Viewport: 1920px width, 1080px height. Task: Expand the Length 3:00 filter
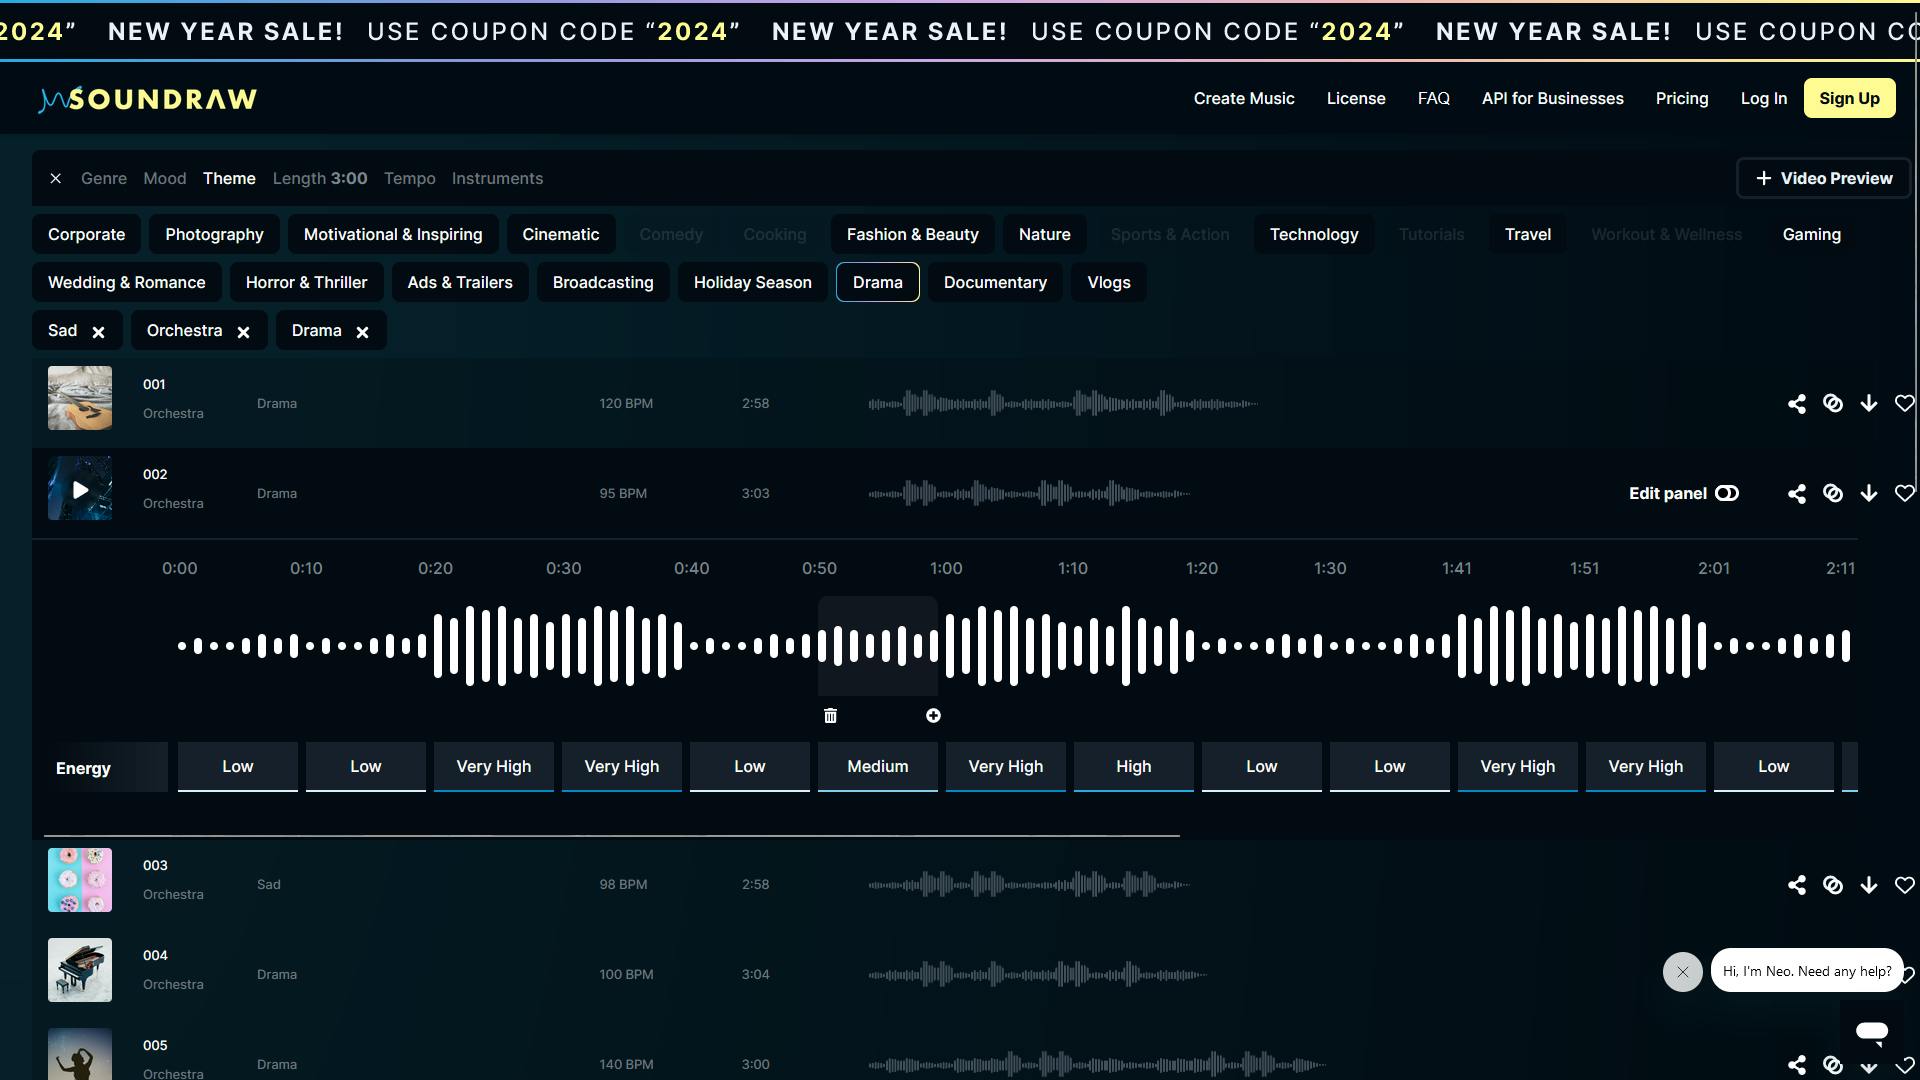319,179
